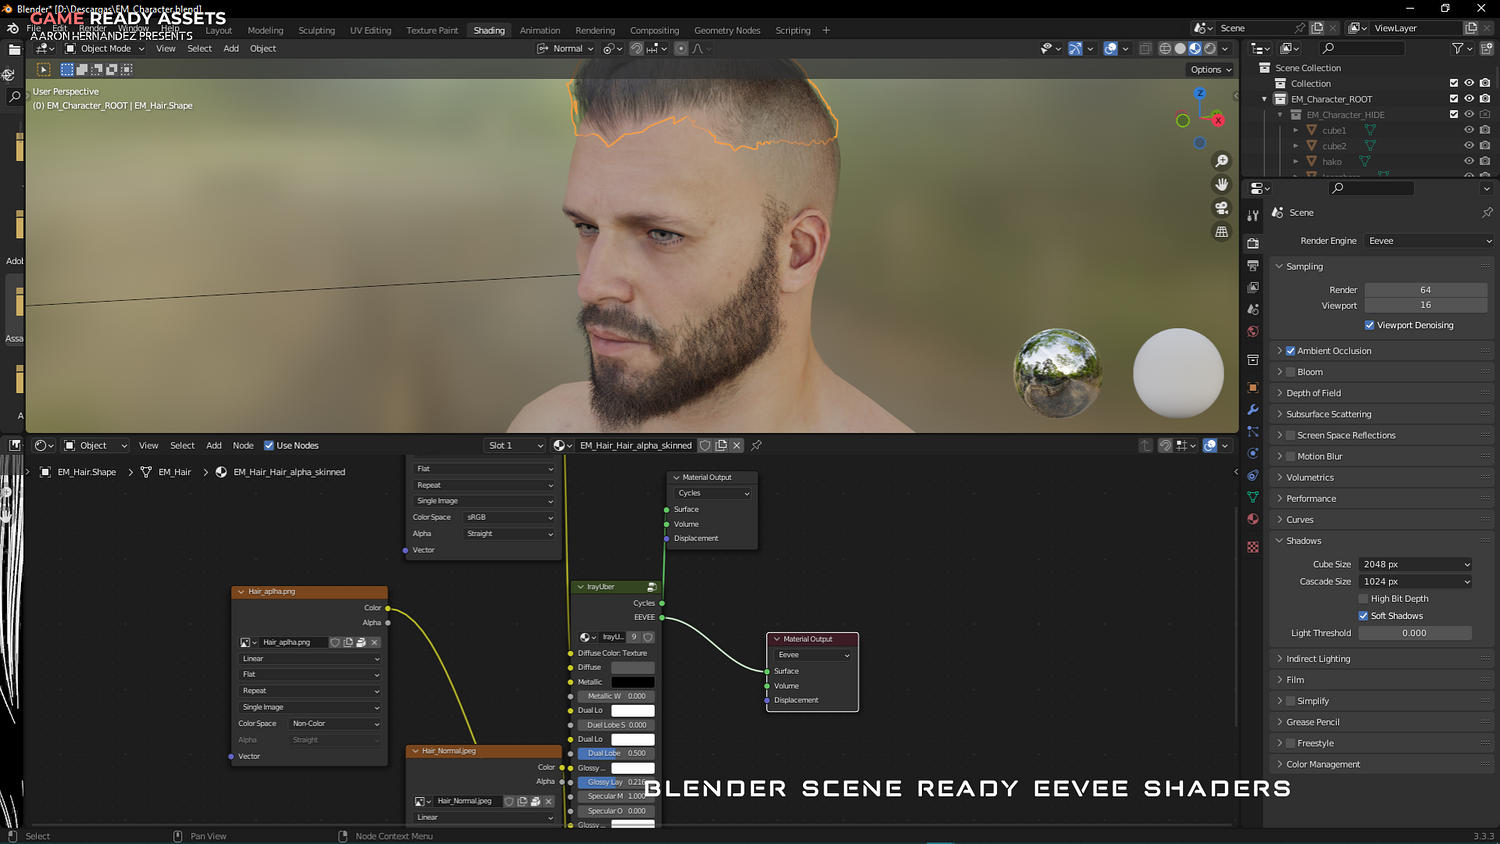Select solid viewport shading
The width and height of the screenshot is (1500, 844).
tap(1180, 48)
